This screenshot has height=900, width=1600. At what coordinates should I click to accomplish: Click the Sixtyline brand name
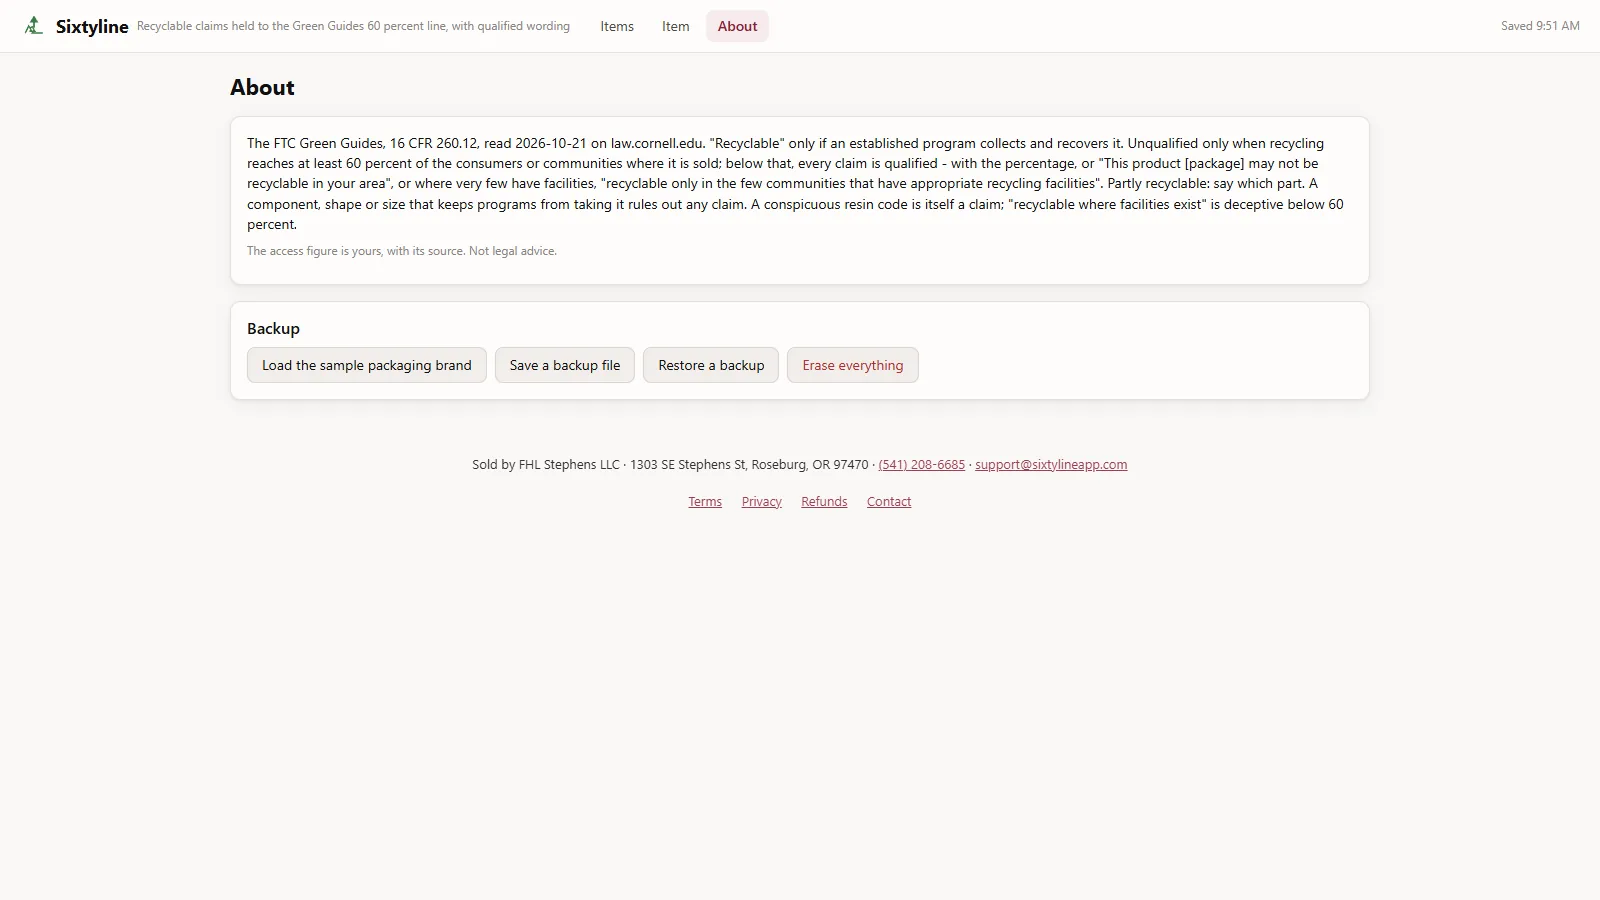pyautogui.click(x=92, y=27)
